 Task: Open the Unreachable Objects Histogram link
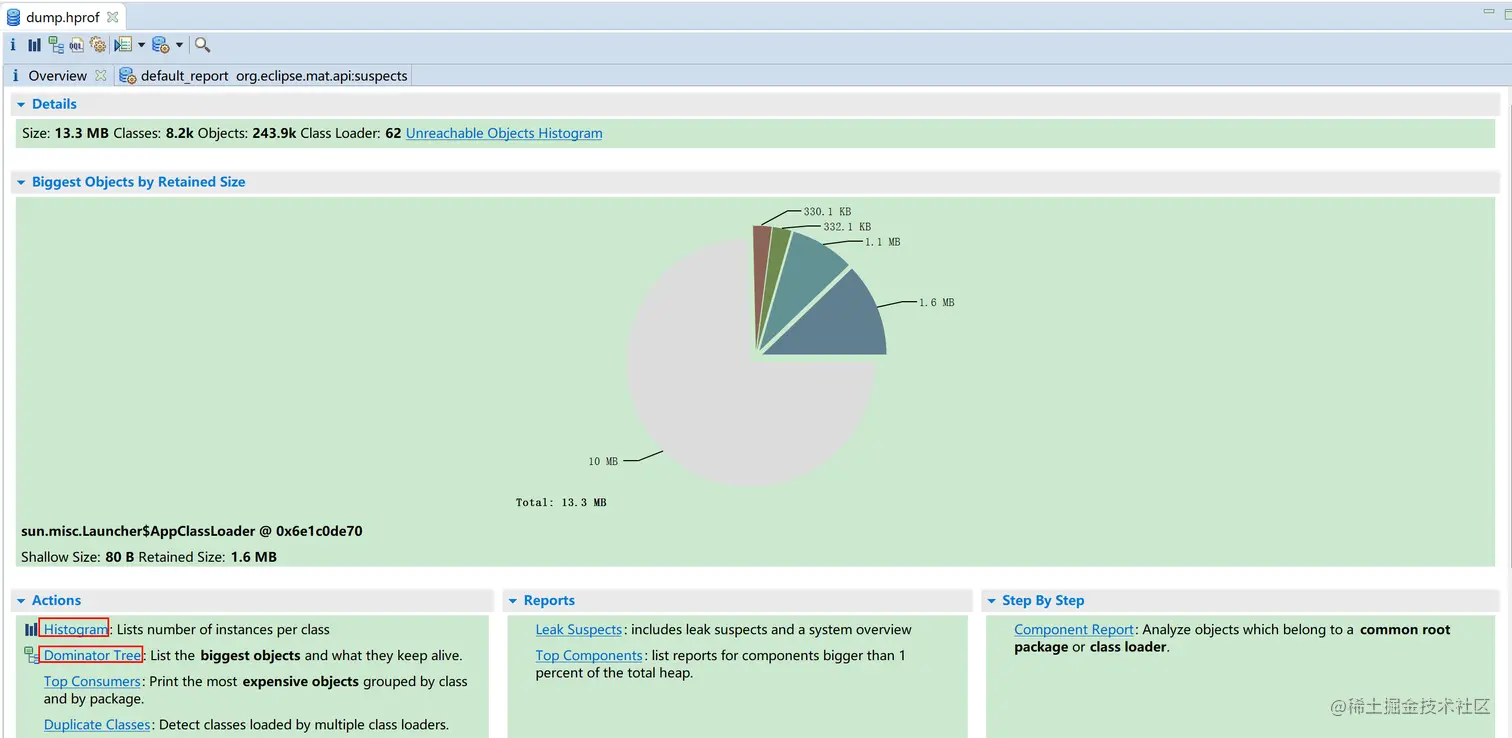[504, 133]
